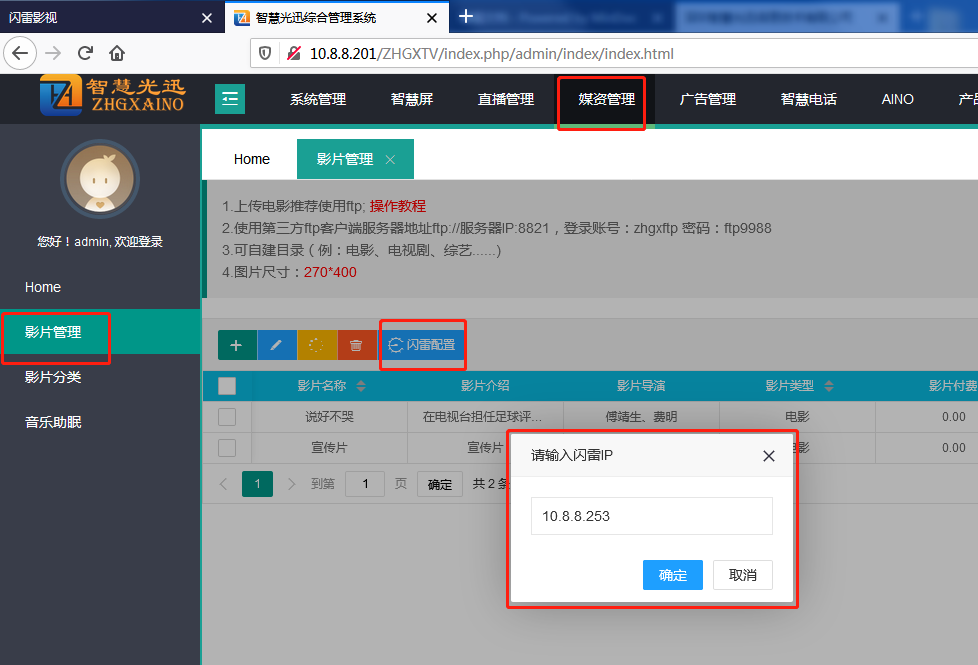The height and width of the screenshot is (665, 978).
Task: Select 影片分类 in the left sidebar
Action: 53,377
